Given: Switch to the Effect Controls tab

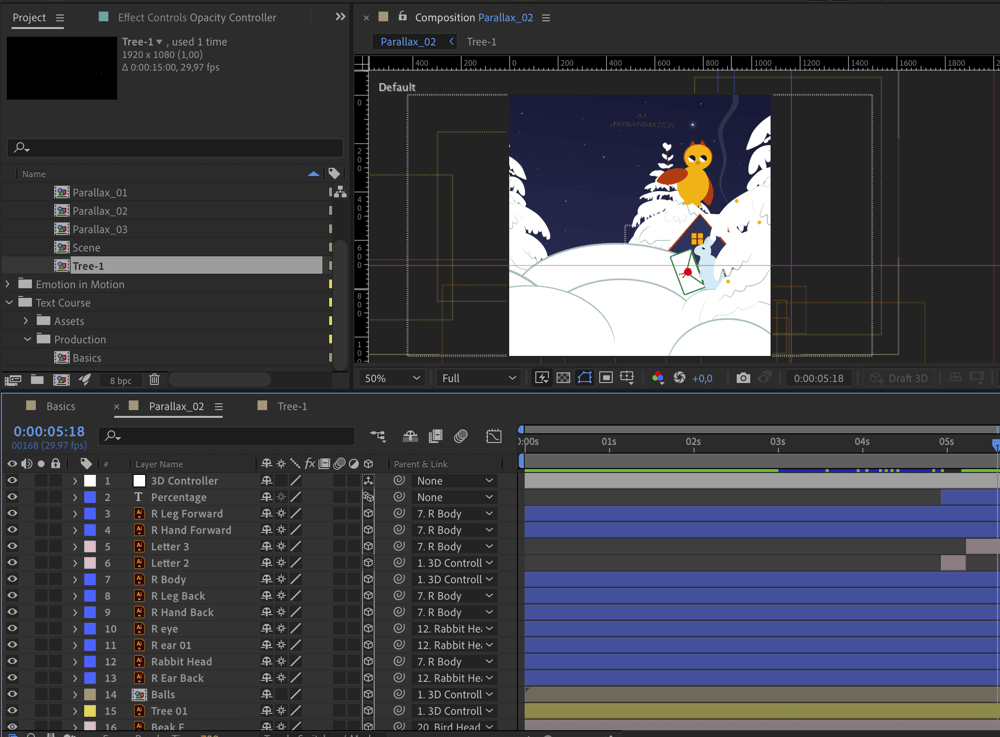Looking at the screenshot, I should pos(196,18).
